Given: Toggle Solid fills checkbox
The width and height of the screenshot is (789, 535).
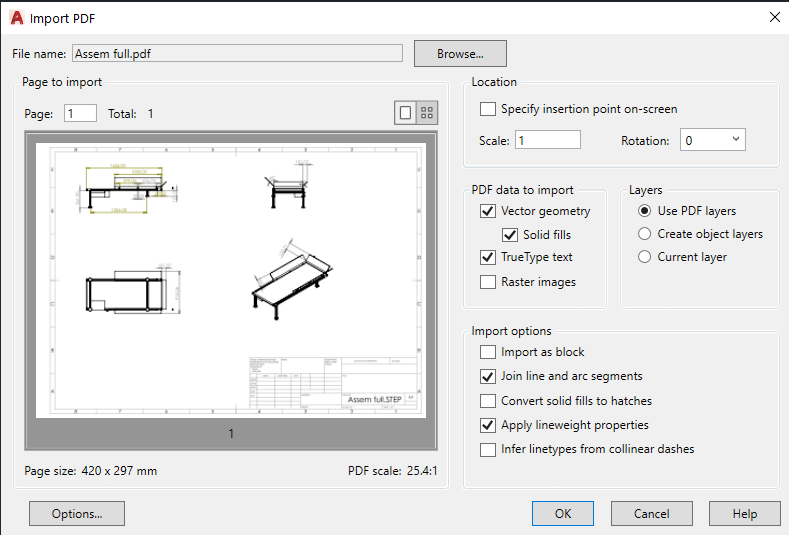Looking at the screenshot, I should click(x=510, y=235).
